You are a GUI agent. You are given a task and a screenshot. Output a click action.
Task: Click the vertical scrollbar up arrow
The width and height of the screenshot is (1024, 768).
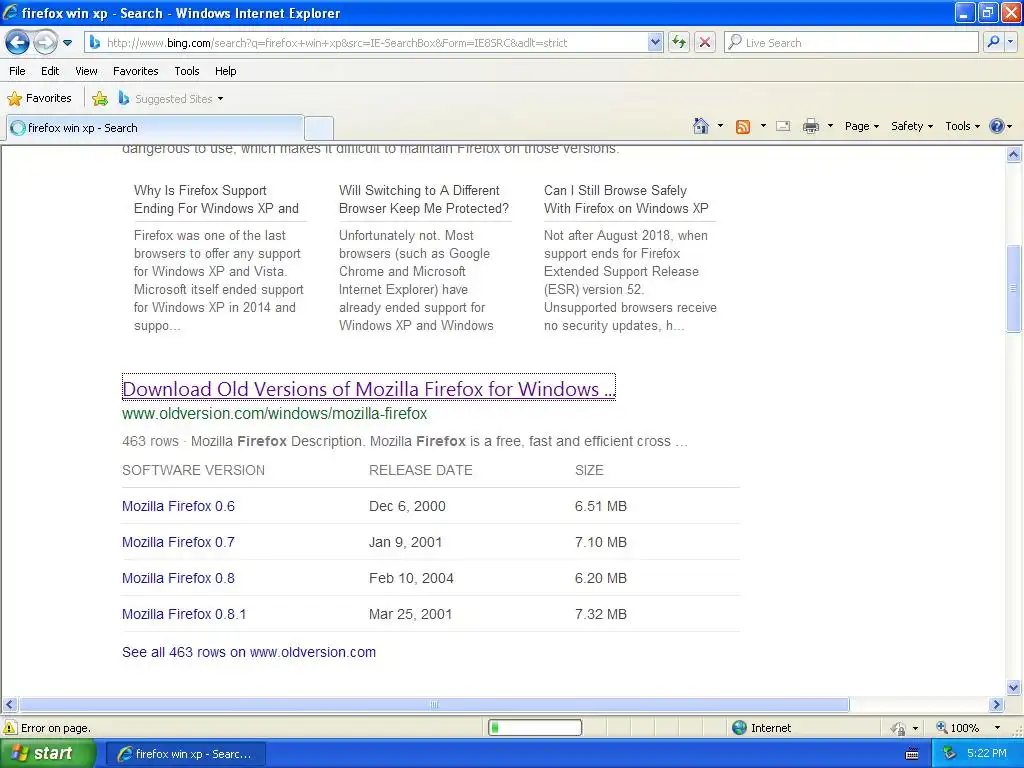(1014, 155)
